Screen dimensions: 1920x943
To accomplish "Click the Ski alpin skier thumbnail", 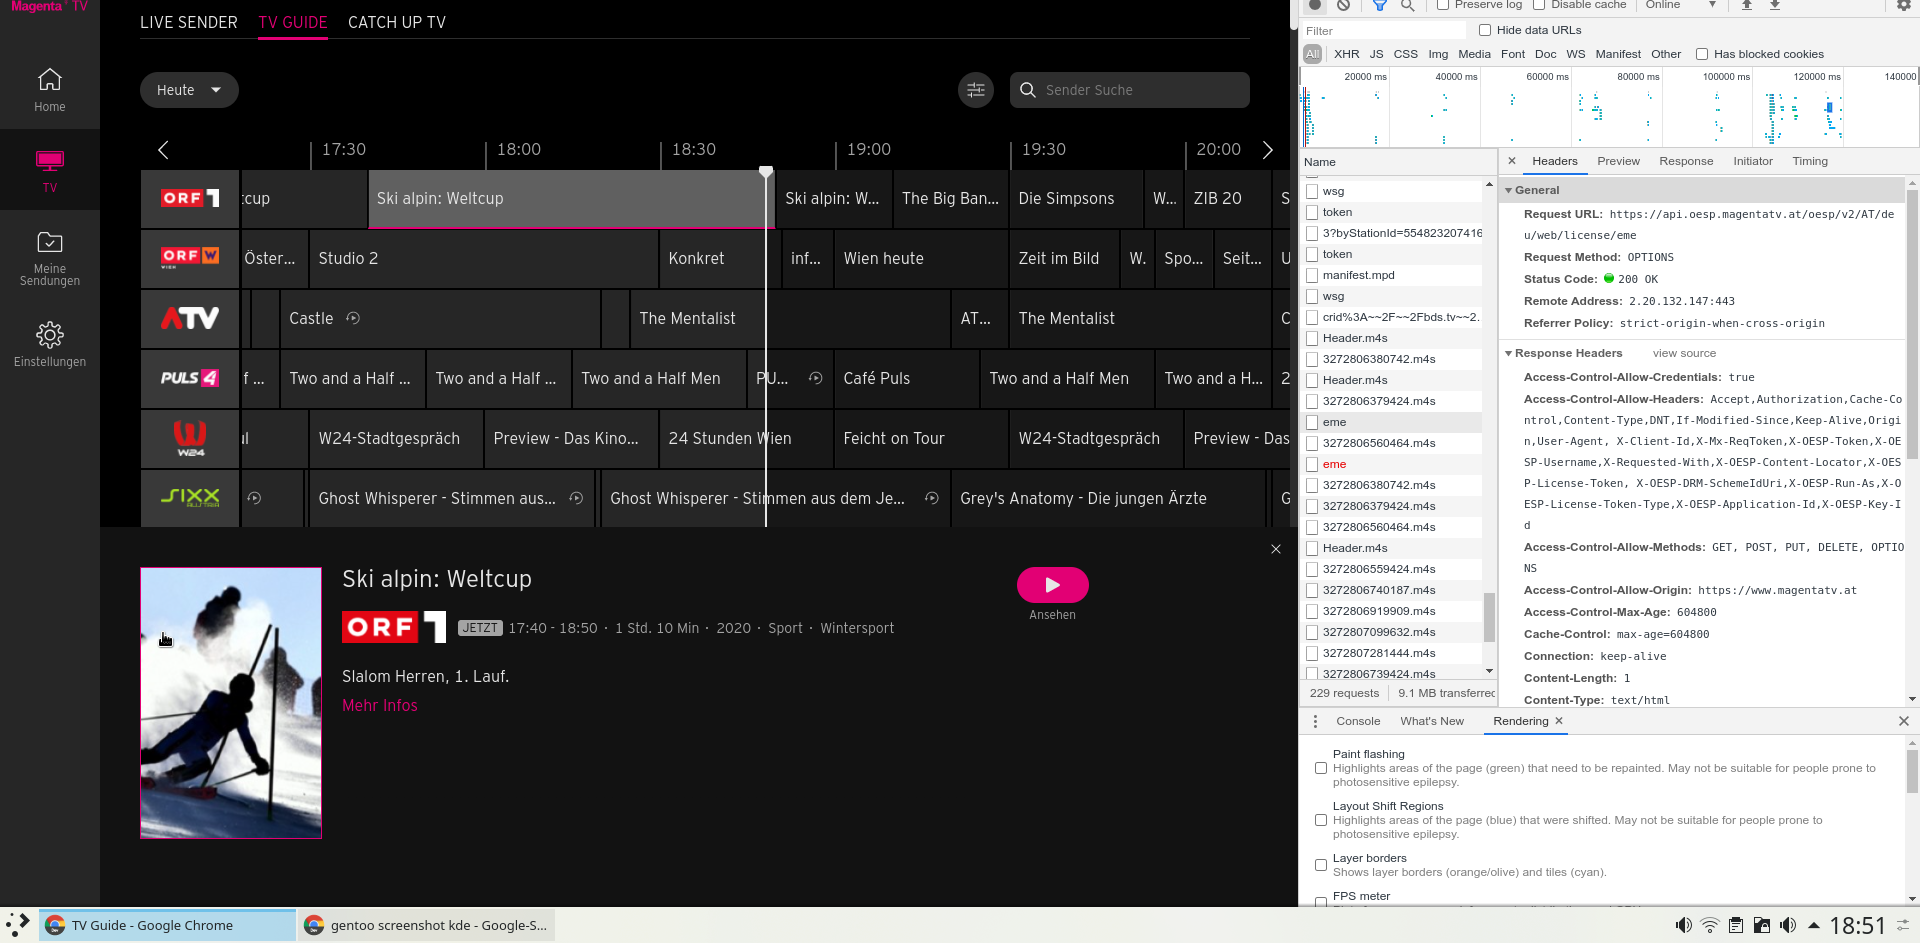I will click(231, 703).
